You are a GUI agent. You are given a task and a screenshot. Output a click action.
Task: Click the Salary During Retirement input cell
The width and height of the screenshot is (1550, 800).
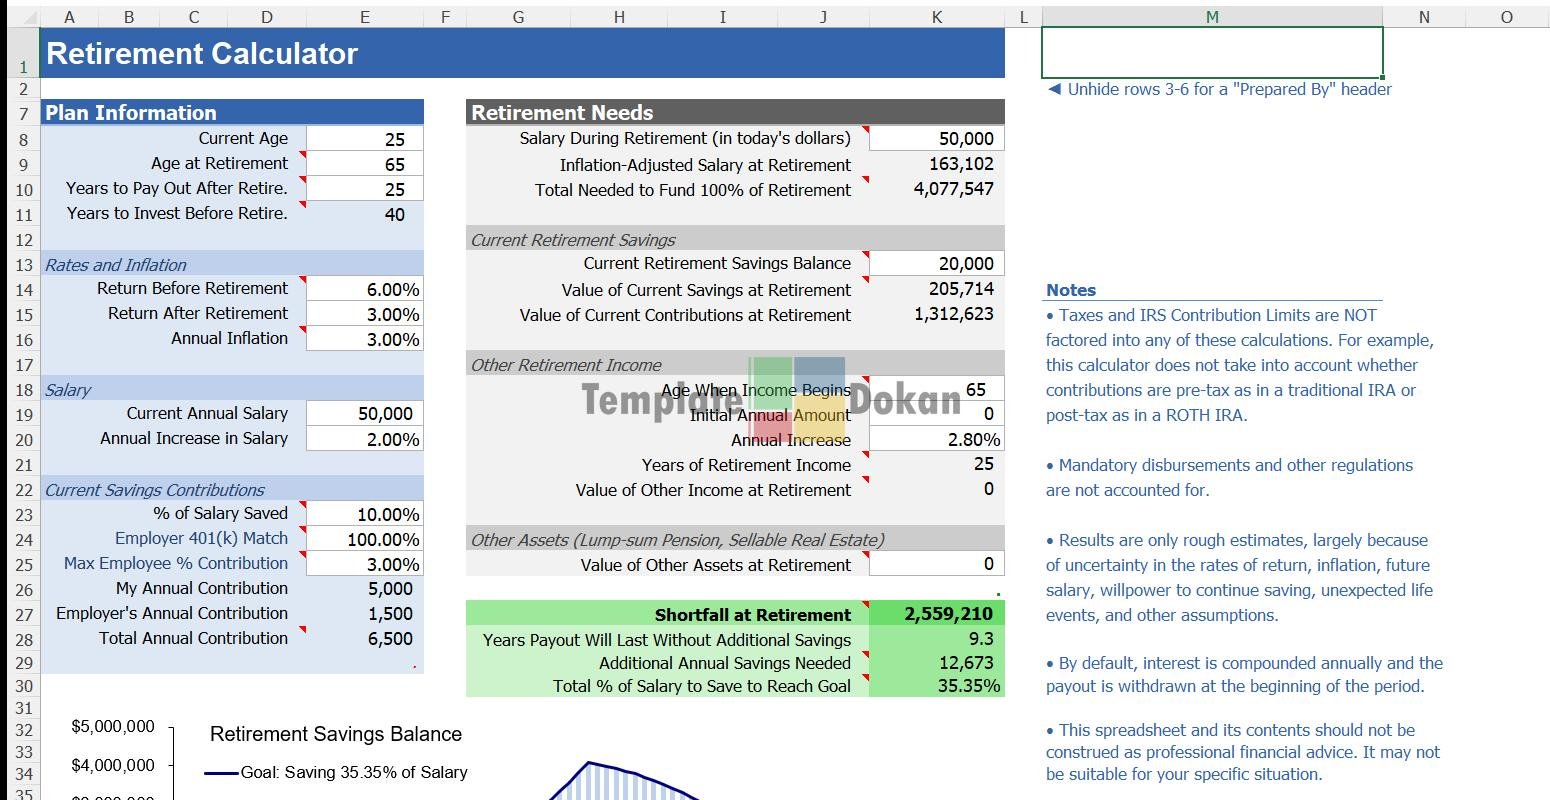[x=936, y=139]
